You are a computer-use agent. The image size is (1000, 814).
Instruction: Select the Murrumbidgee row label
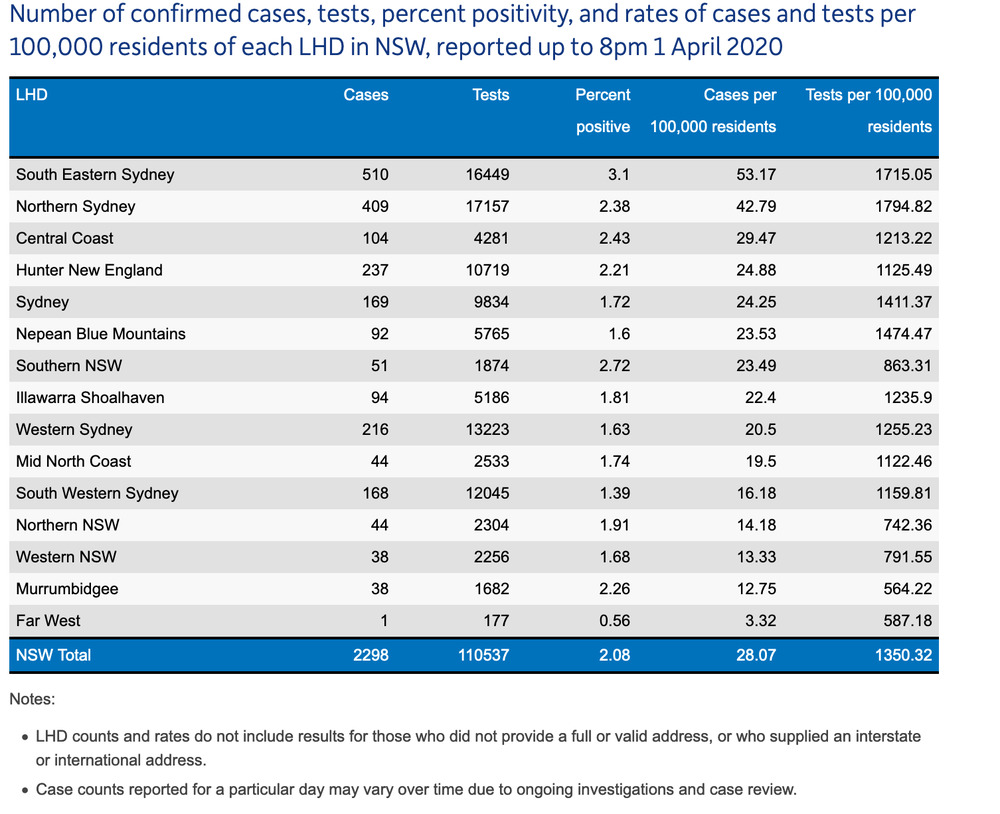67,589
